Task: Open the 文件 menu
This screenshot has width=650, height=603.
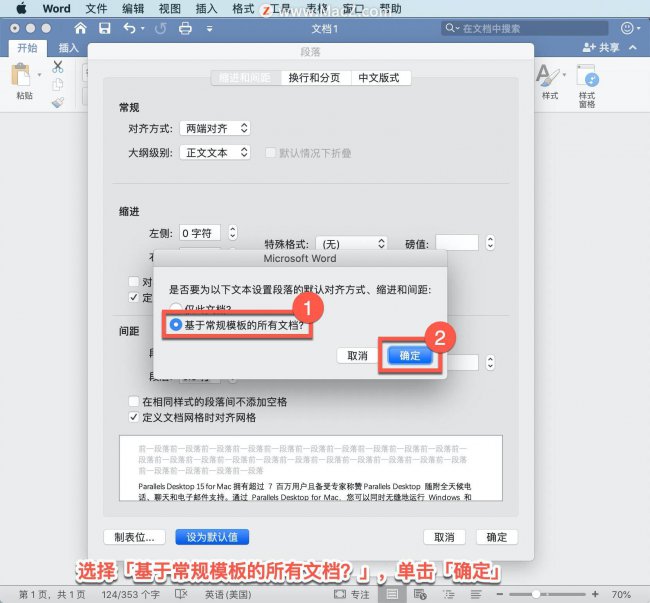Action: click(x=96, y=8)
